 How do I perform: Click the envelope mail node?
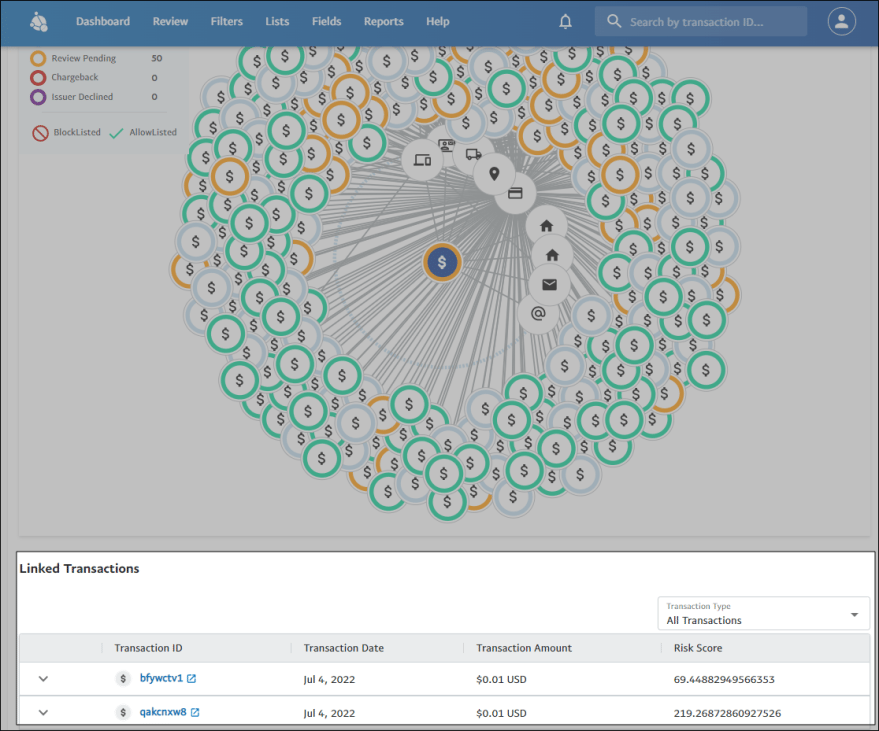click(x=549, y=285)
